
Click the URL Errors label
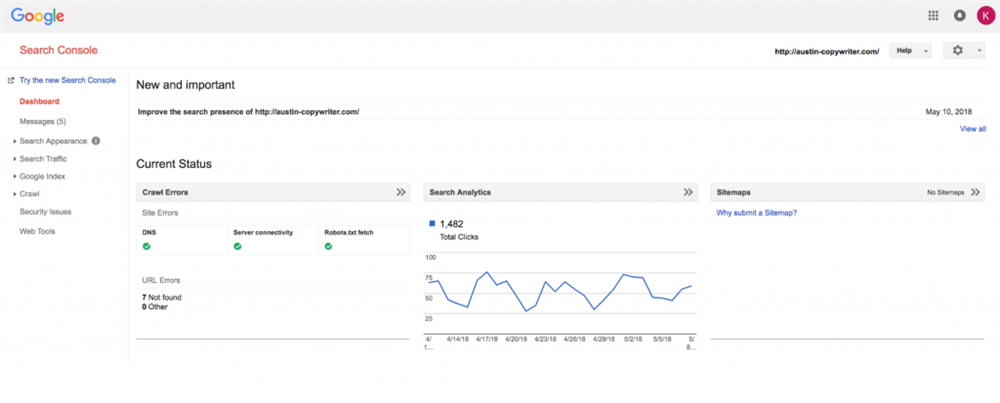(161, 280)
